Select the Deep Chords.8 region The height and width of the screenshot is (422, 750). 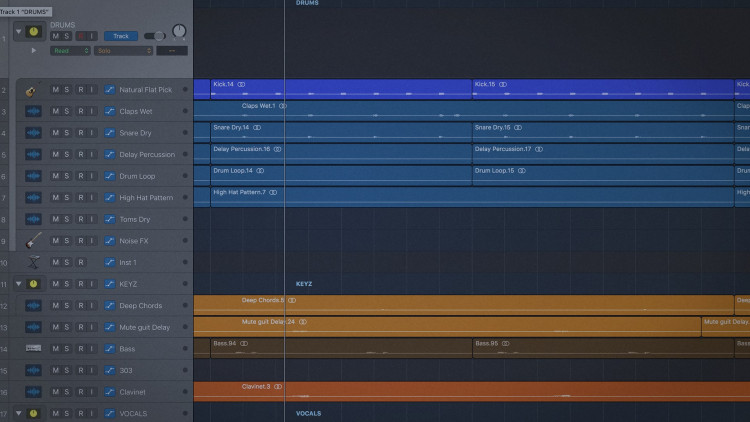pos(463,305)
